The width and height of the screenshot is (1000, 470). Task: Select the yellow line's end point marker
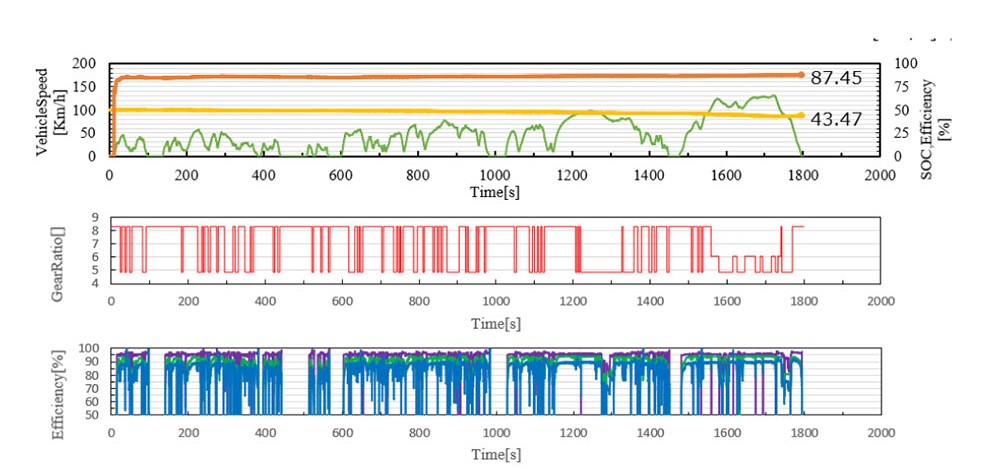pos(799,115)
